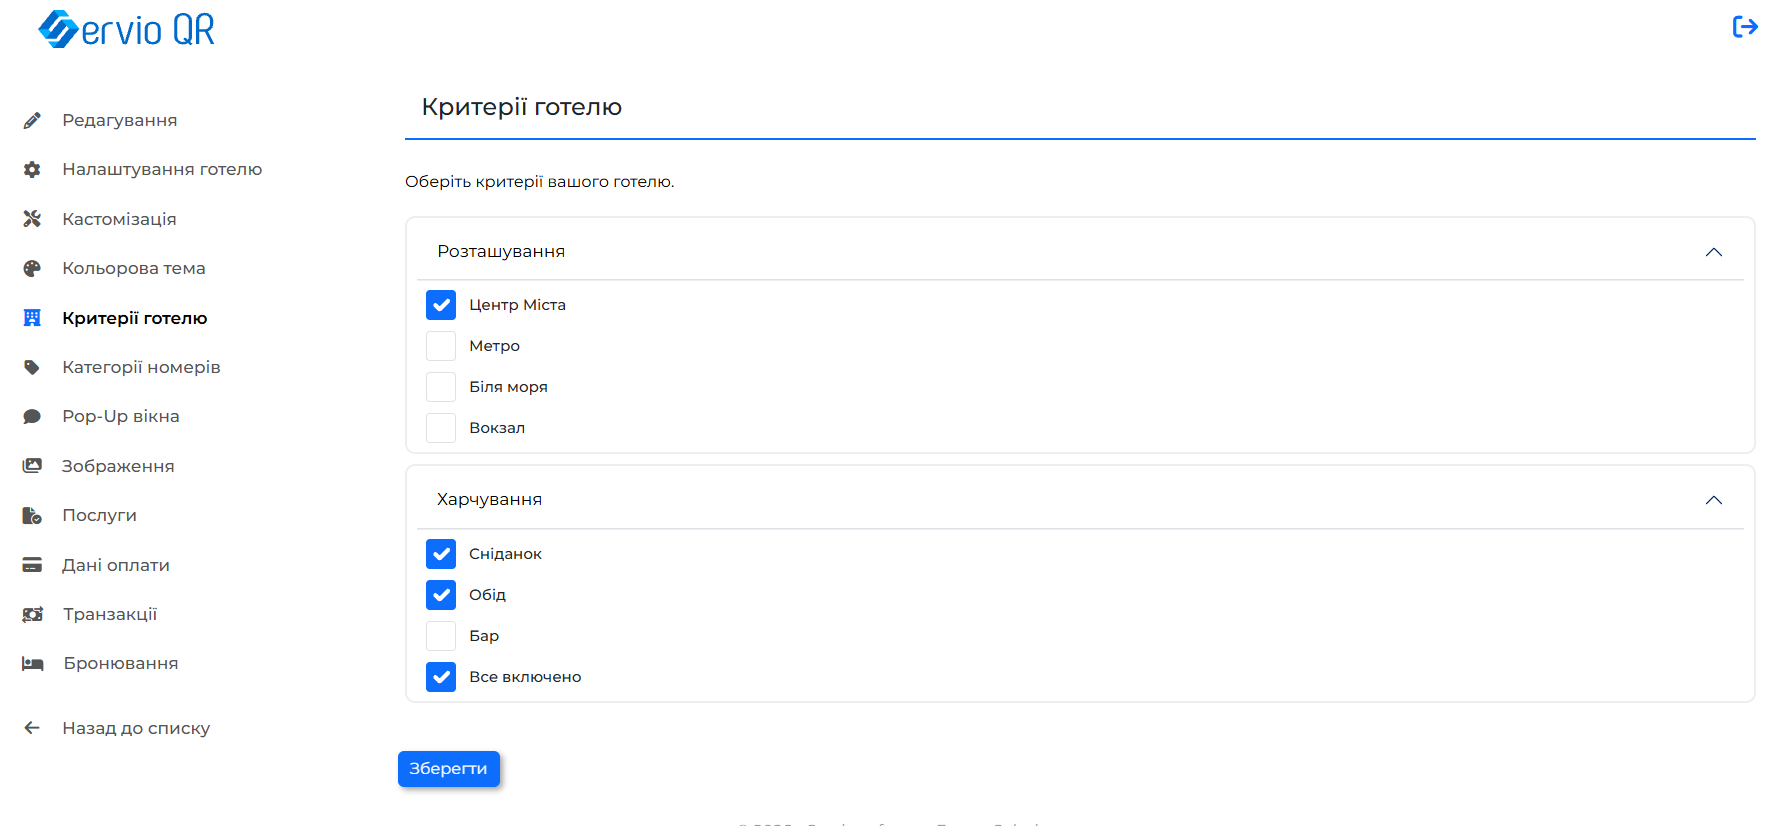
Task: Click the bed icon for Бронювання
Action: click(33, 663)
